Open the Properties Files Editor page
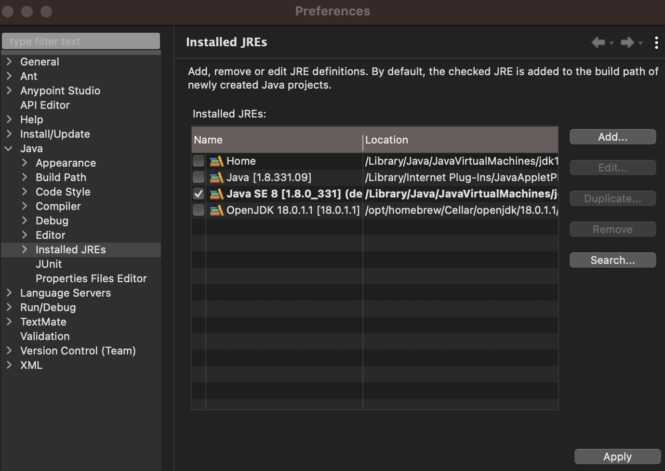The width and height of the screenshot is (665, 471). [x=91, y=279]
